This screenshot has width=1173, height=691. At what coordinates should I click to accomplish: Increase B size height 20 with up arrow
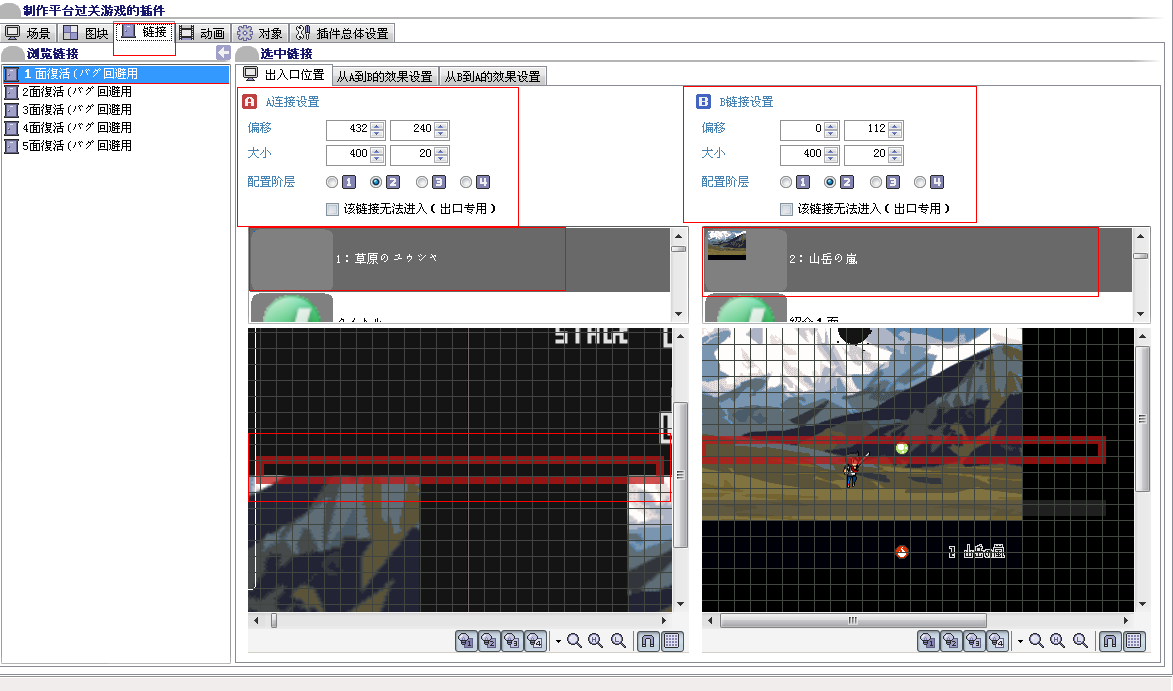pos(895,150)
